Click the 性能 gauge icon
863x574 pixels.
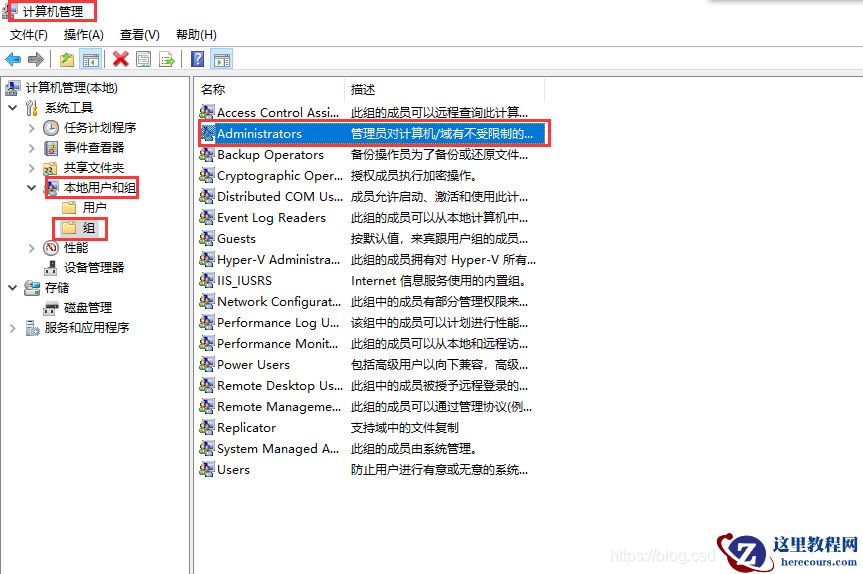click(x=51, y=248)
